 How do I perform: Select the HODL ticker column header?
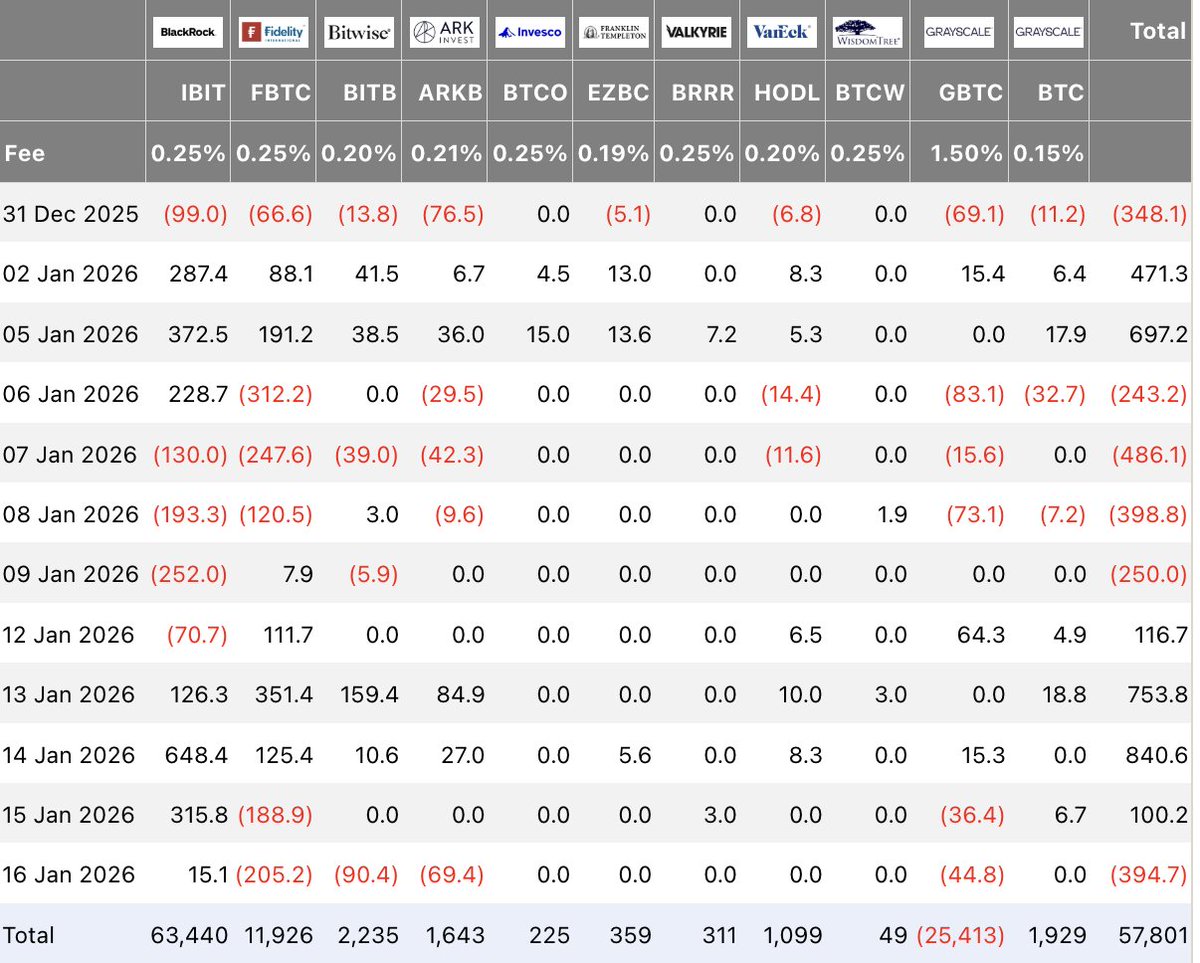pyautogui.click(x=788, y=93)
